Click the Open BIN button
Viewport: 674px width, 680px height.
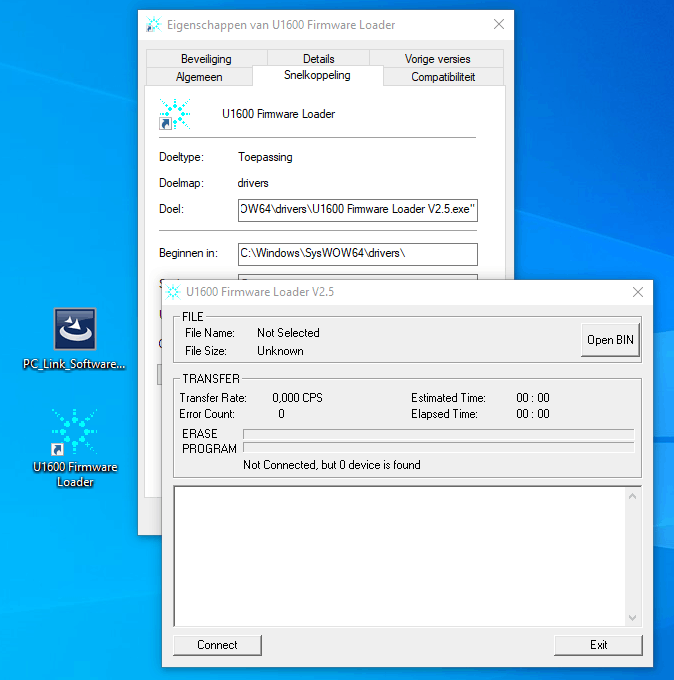click(x=610, y=340)
